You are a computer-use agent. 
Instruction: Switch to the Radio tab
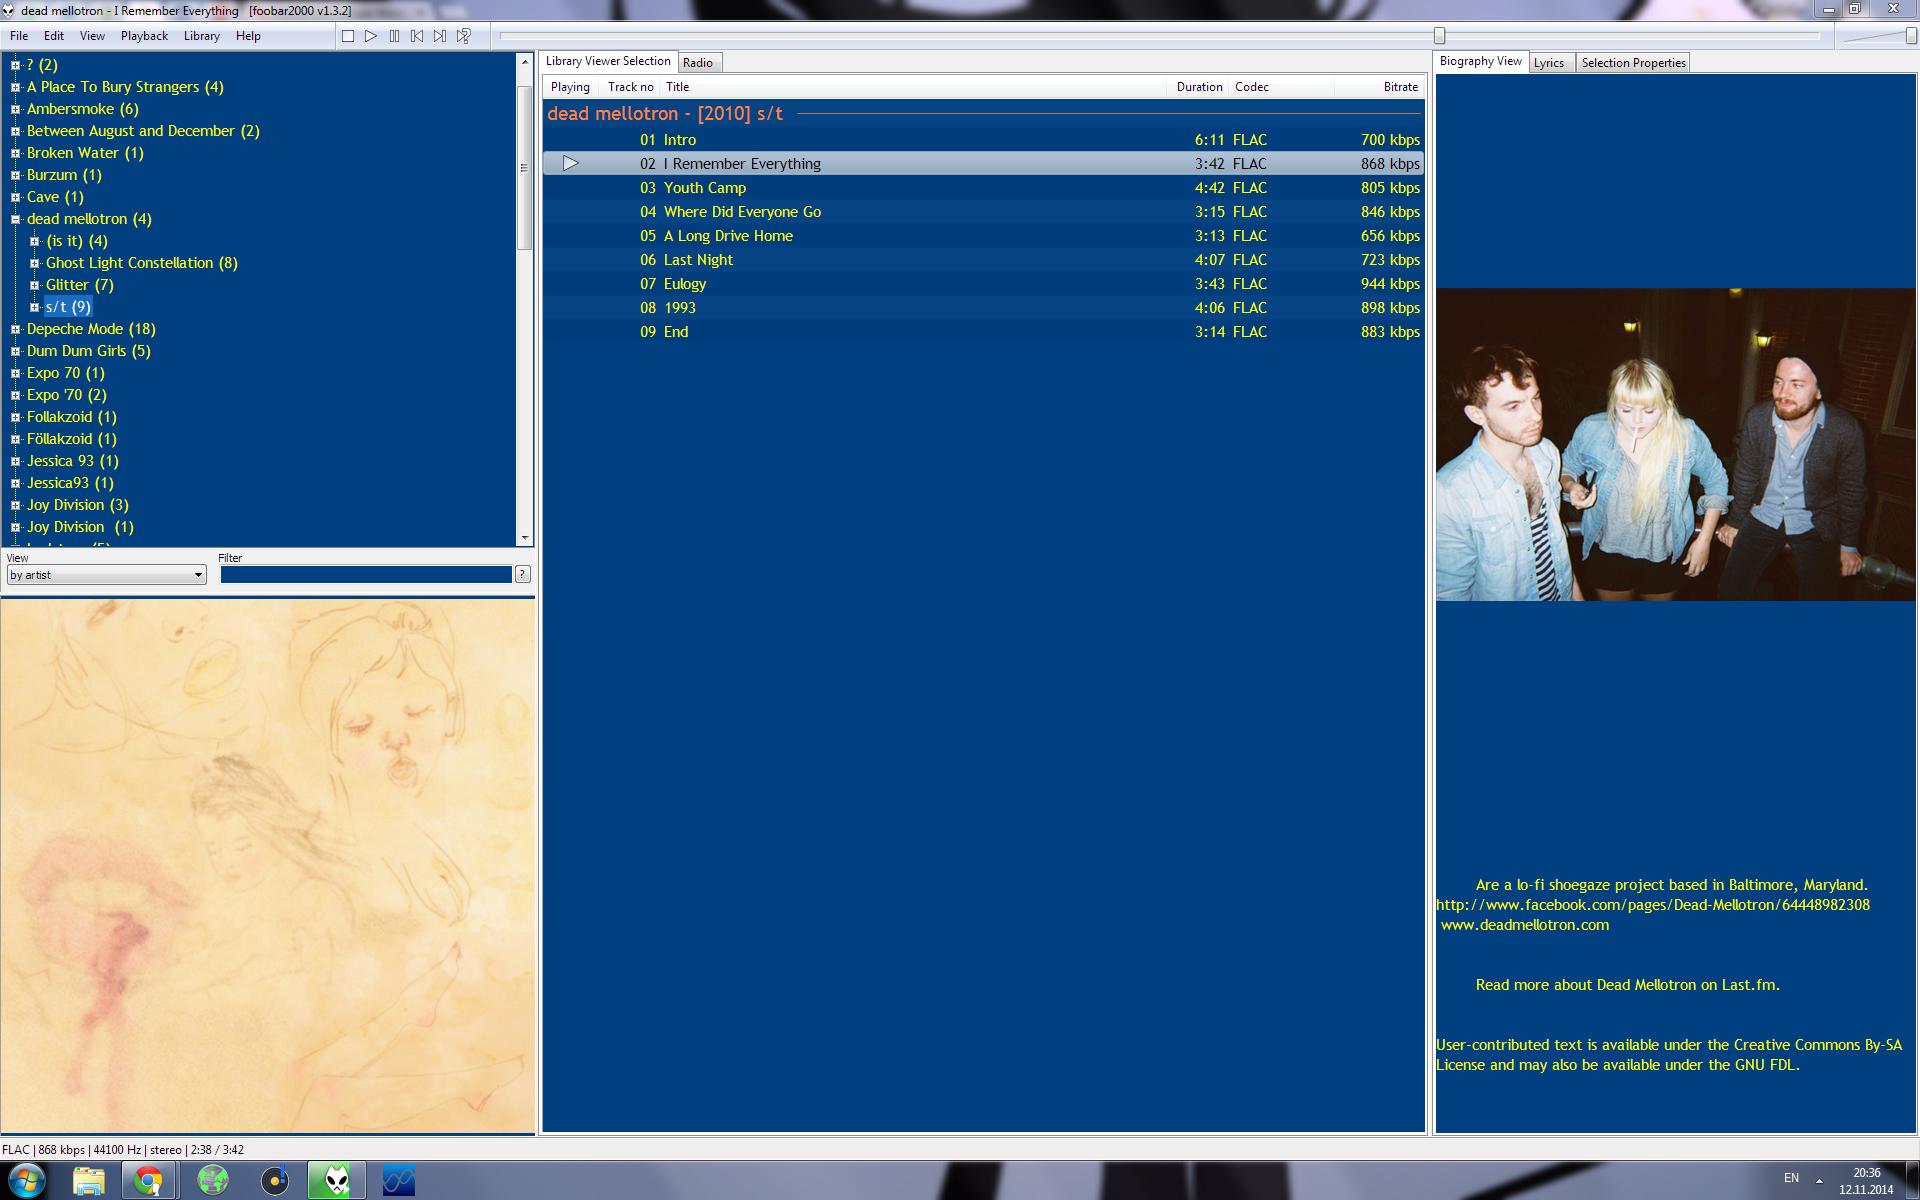698,63
